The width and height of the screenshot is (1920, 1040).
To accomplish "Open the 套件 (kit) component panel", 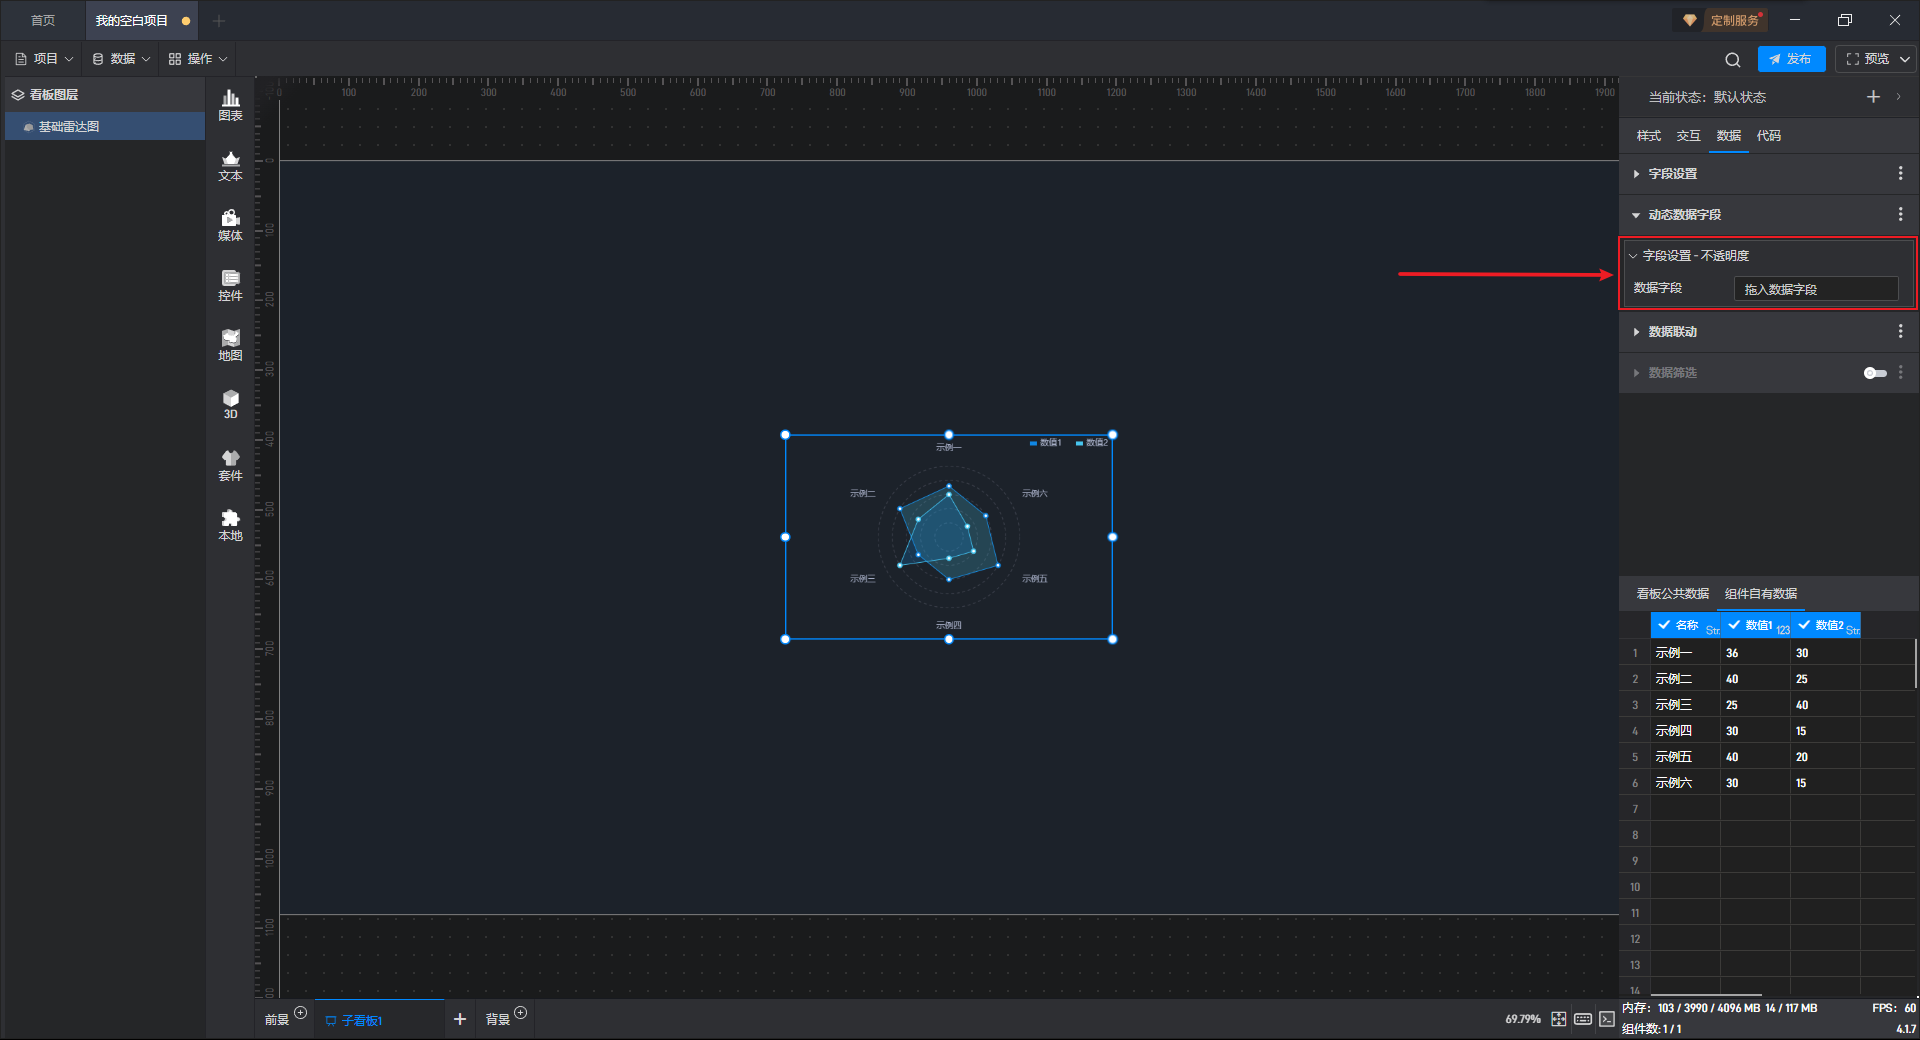I will (230, 465).
